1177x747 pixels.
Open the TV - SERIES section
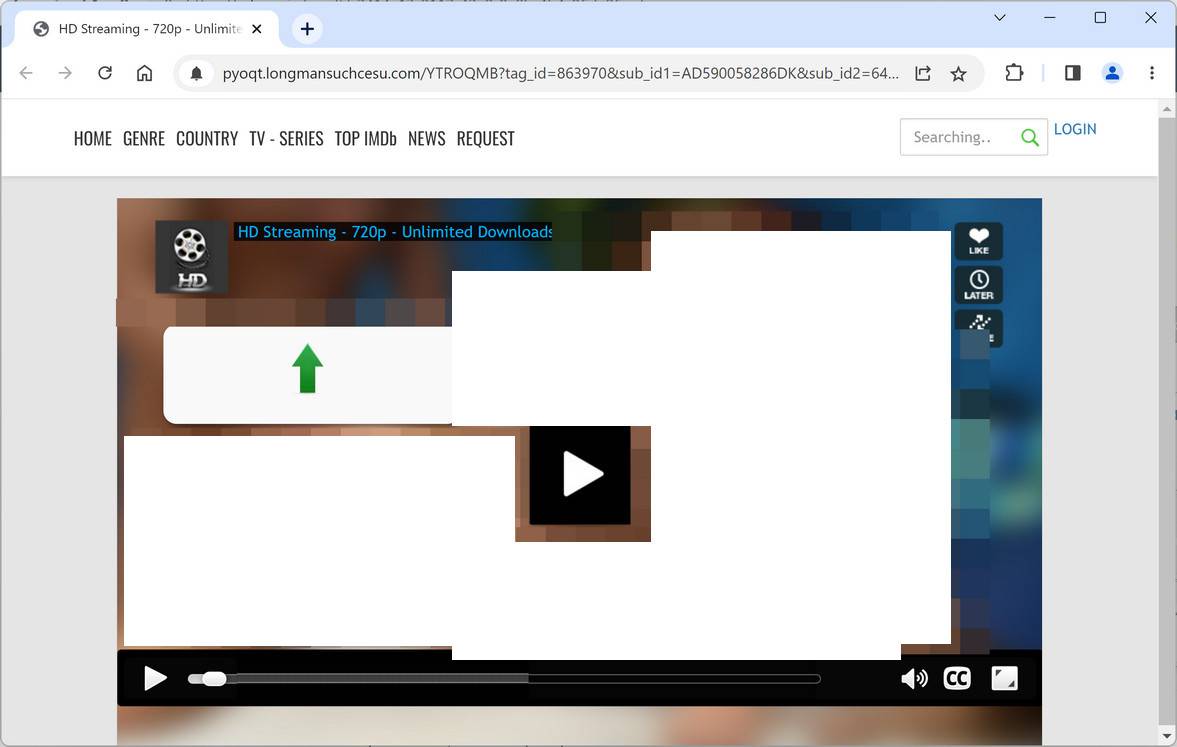point(287,138)
